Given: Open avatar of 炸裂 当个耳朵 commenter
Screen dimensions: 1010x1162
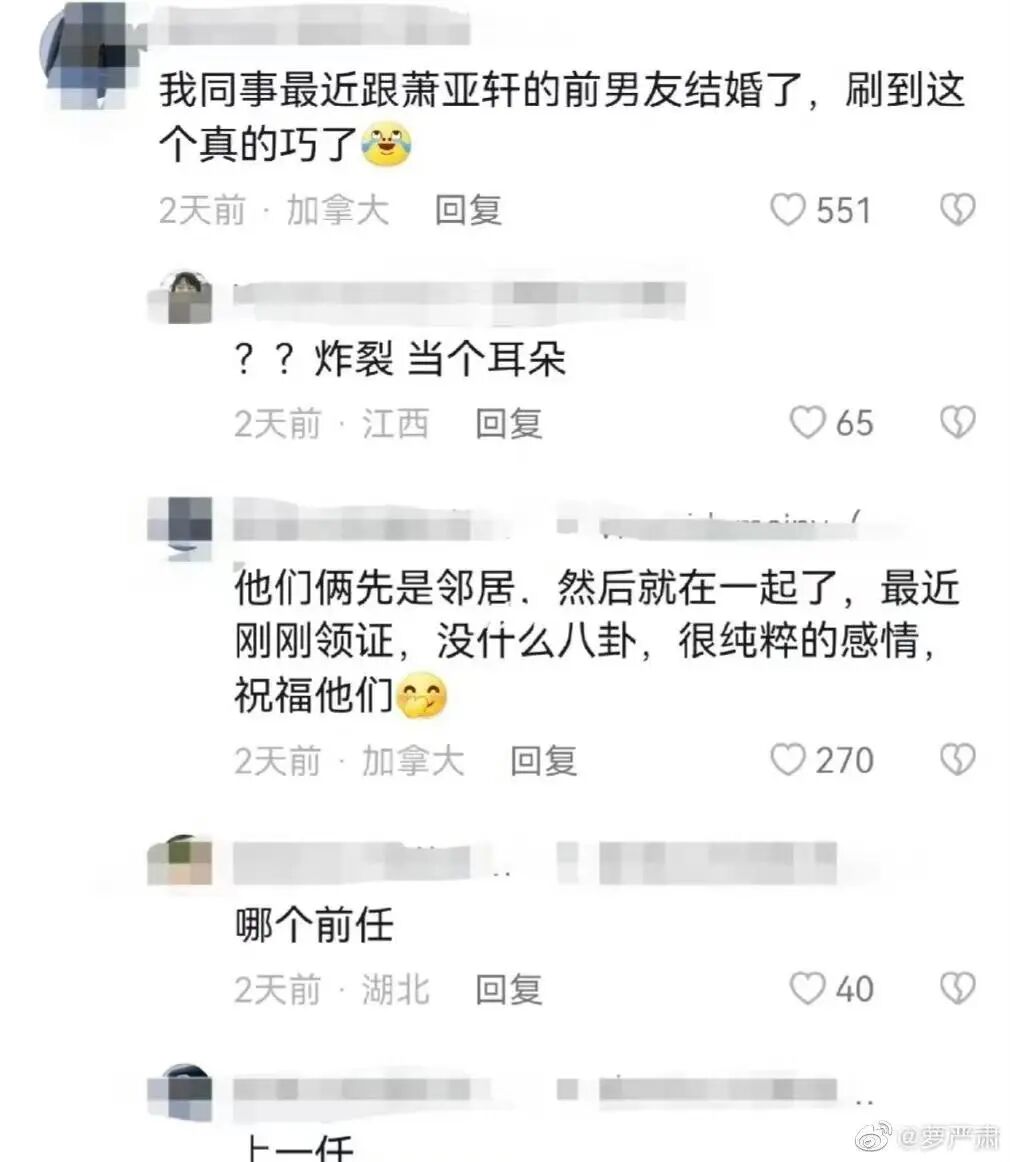Looking at the screenshot, I should (180, 296).
